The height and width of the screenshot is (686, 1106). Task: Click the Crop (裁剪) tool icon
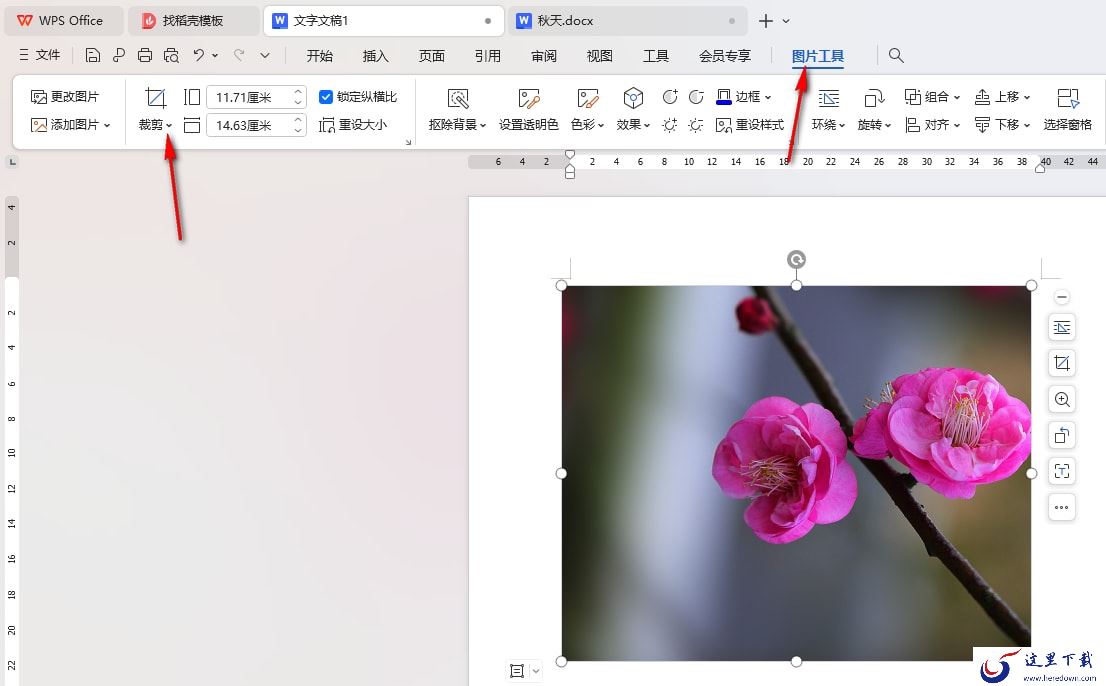[155, 98]
